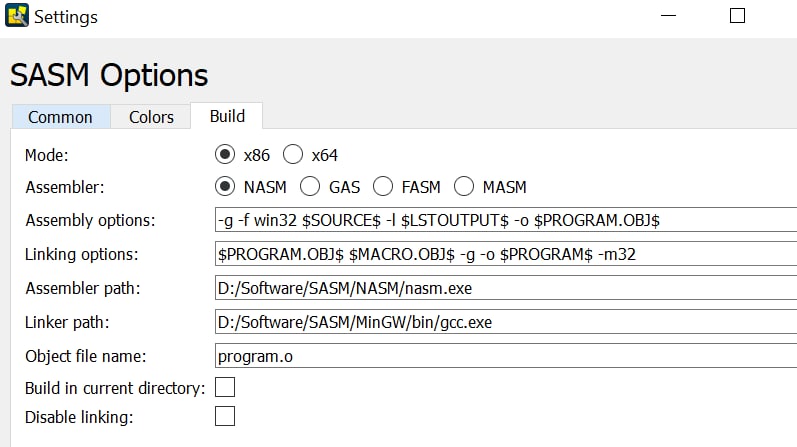Viewport: 797px width, 447px height.
Task: Select the Build tab
Action: coord(227,116)
